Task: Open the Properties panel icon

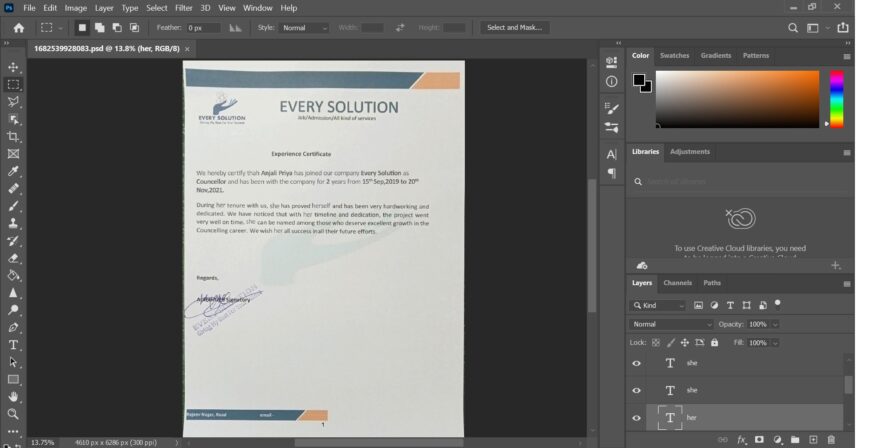Action: tap(611, 62)
